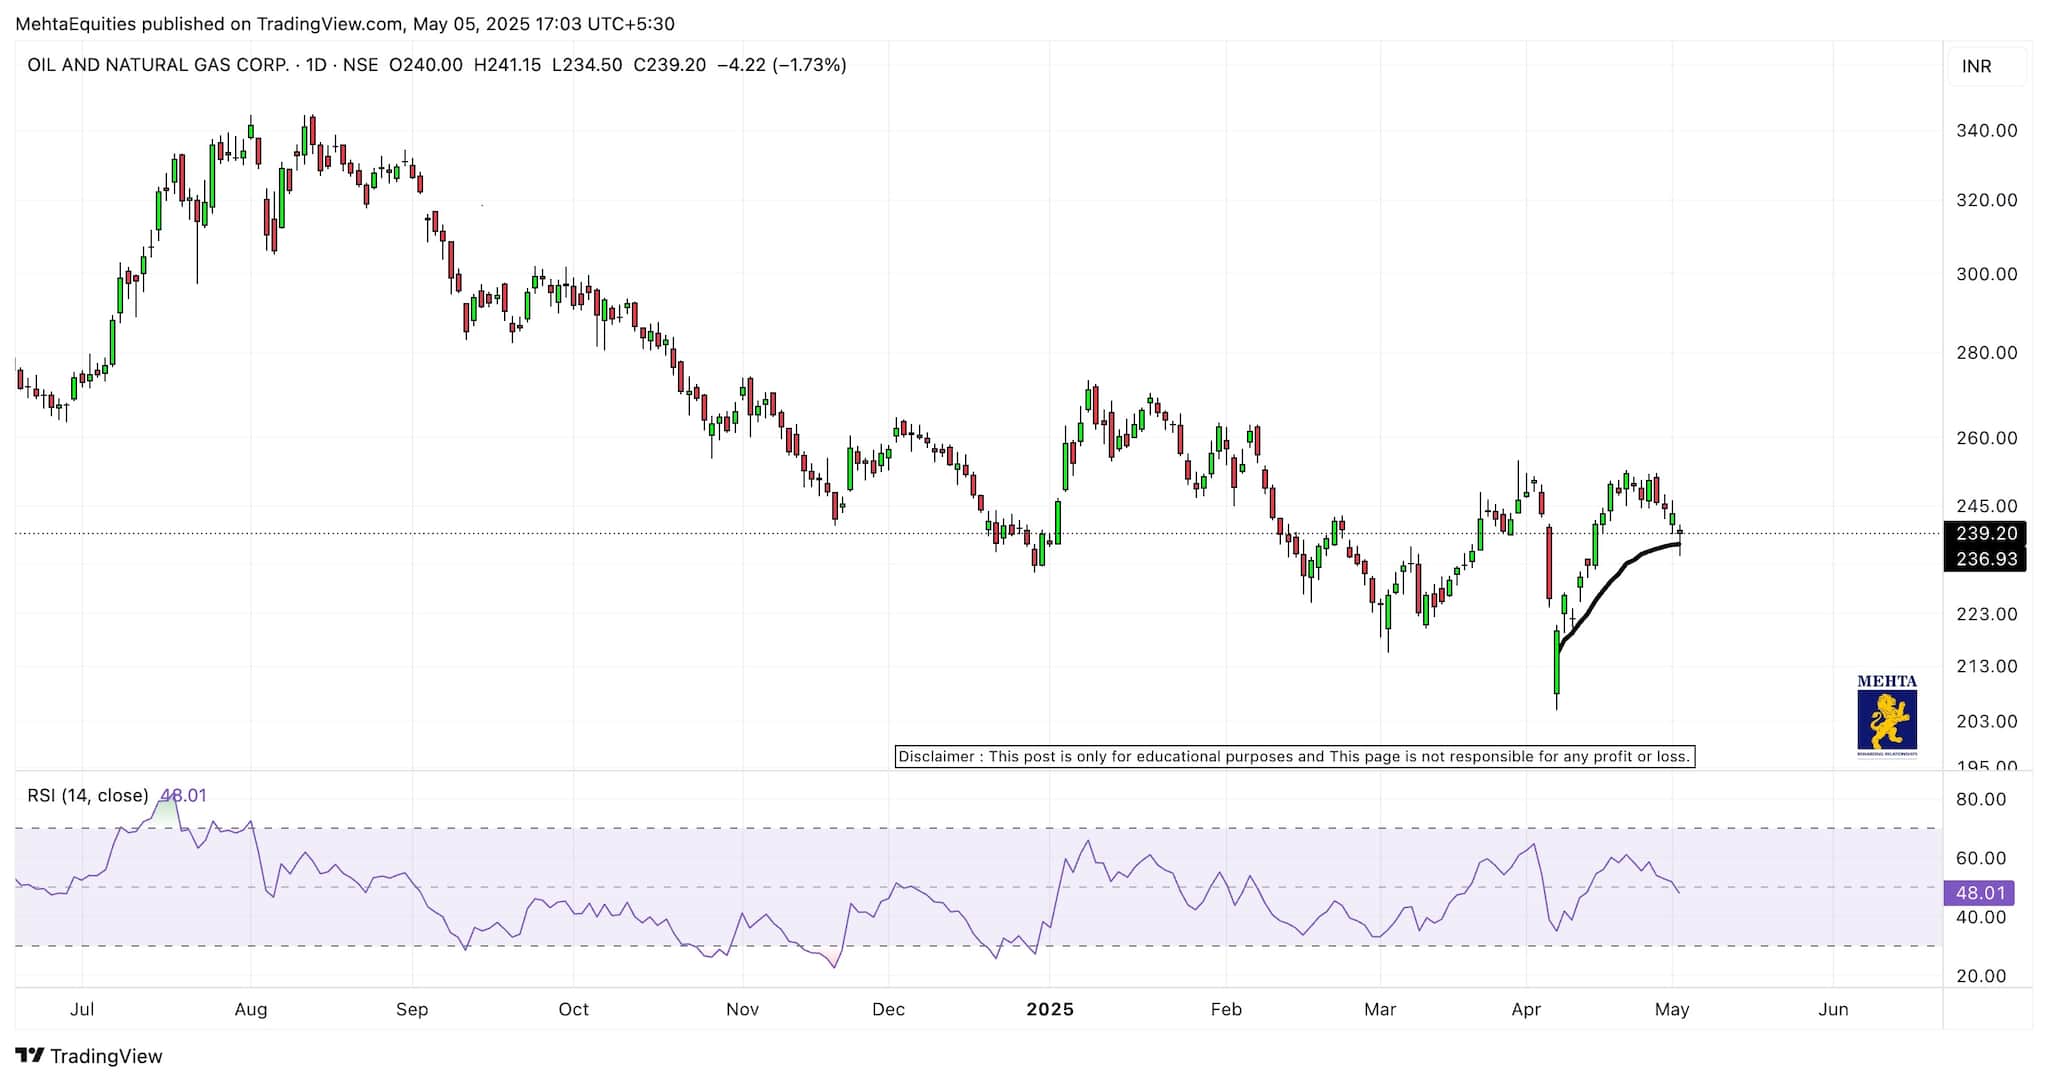
Task: Click the TradingView logo icon
Action: click(x=30, y=1056)
